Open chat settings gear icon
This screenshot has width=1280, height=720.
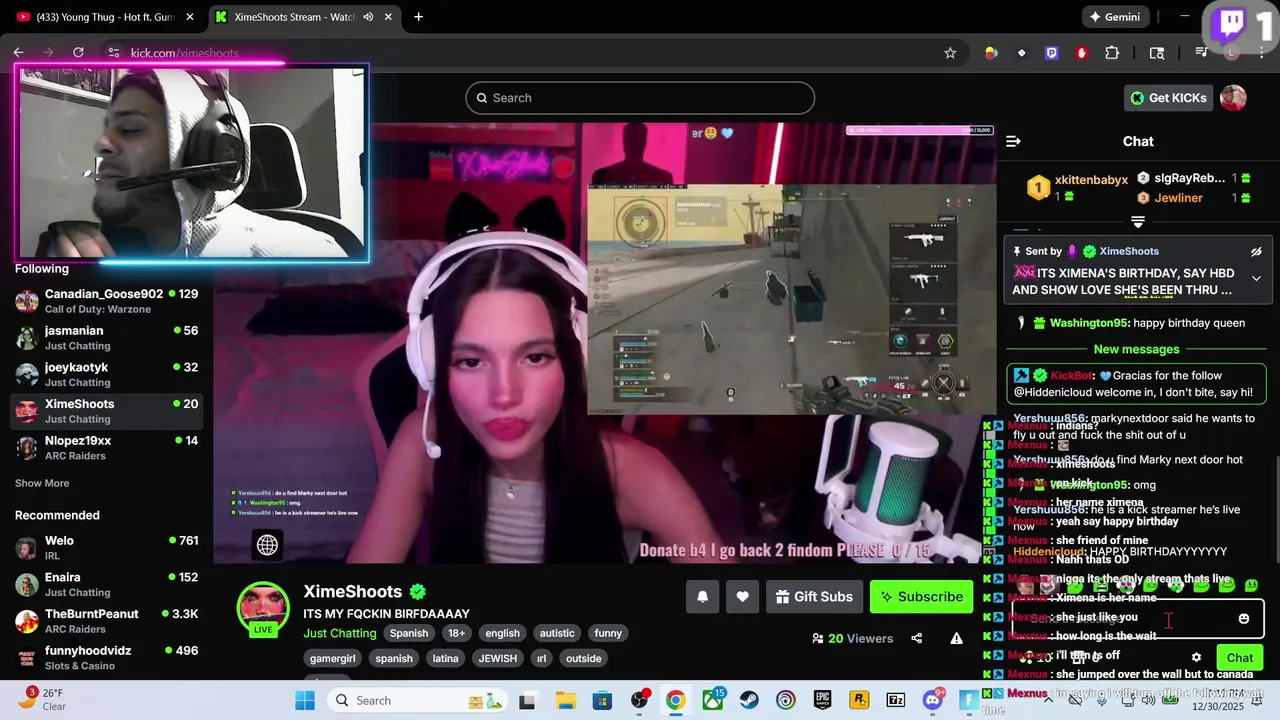click(x=1196, y=657)
